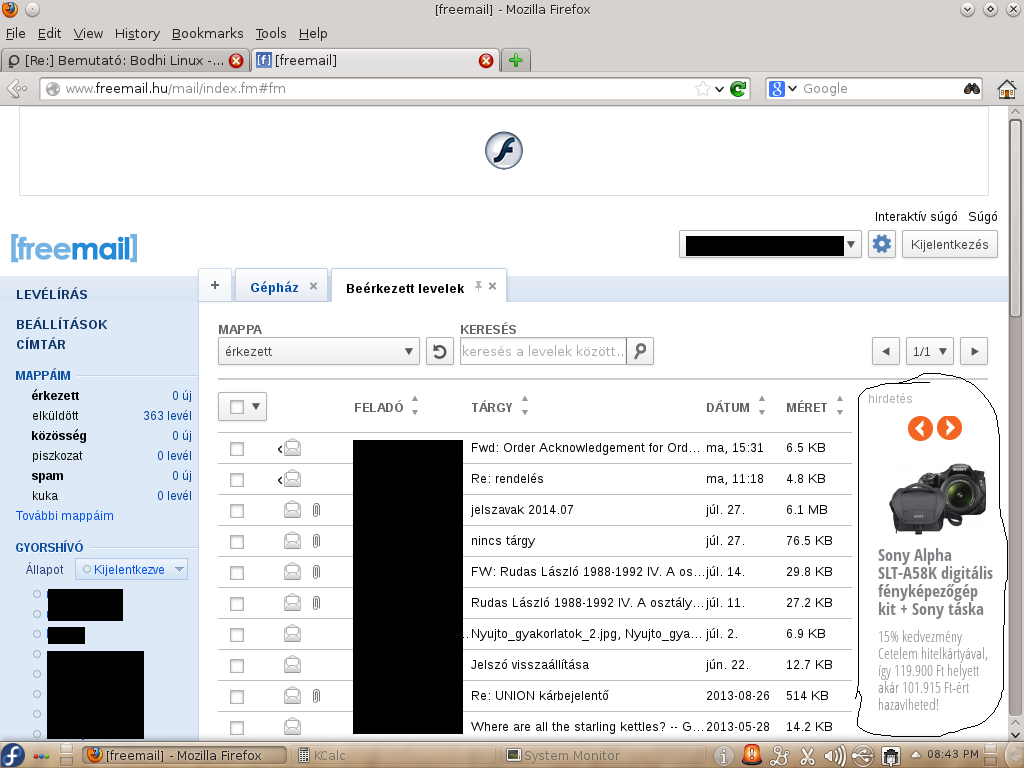Screen dimensions: 1024x768
Task: Click Firefox reload button in address bar
Action: [738, 89]
